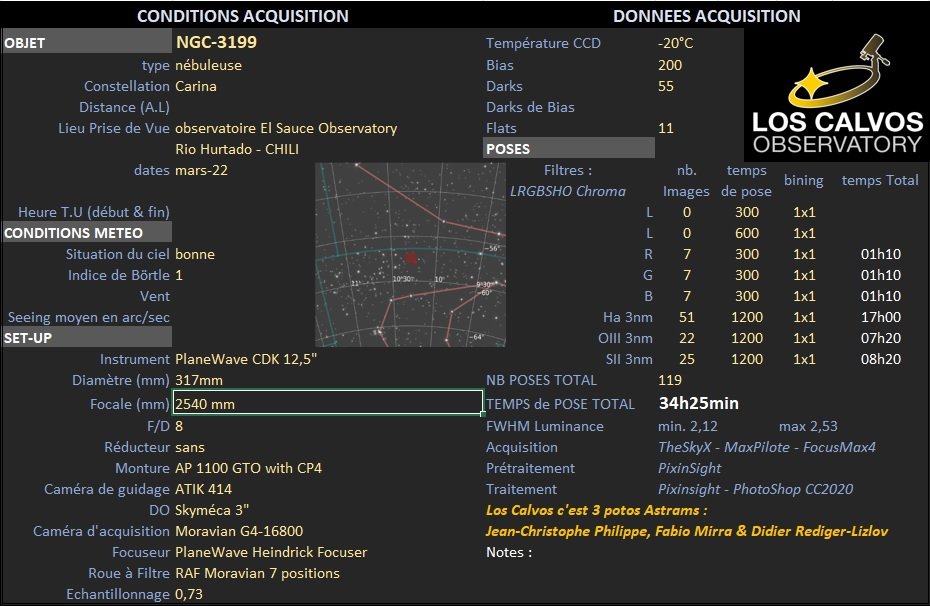Click the PlaneWave CDK 12,5" instrument cell
This screenshot has height=606, width=930.
tap(246, 359)
